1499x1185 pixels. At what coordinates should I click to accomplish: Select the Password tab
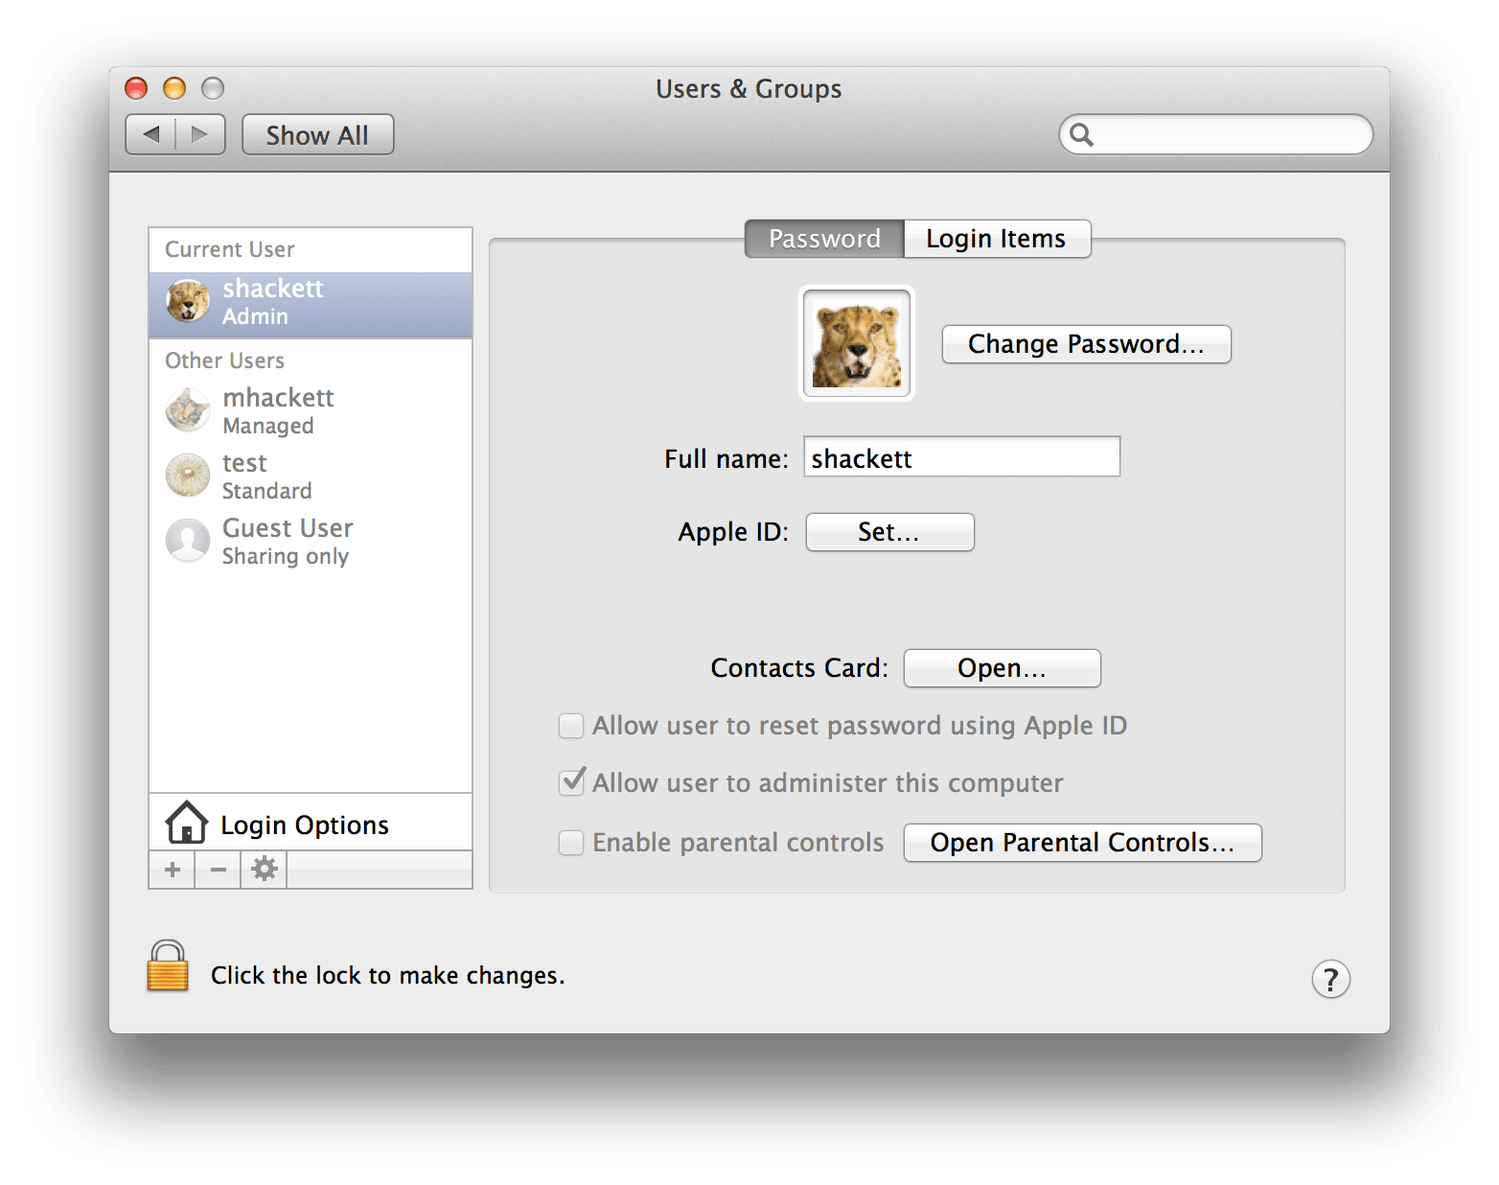(x=824, y=239)
